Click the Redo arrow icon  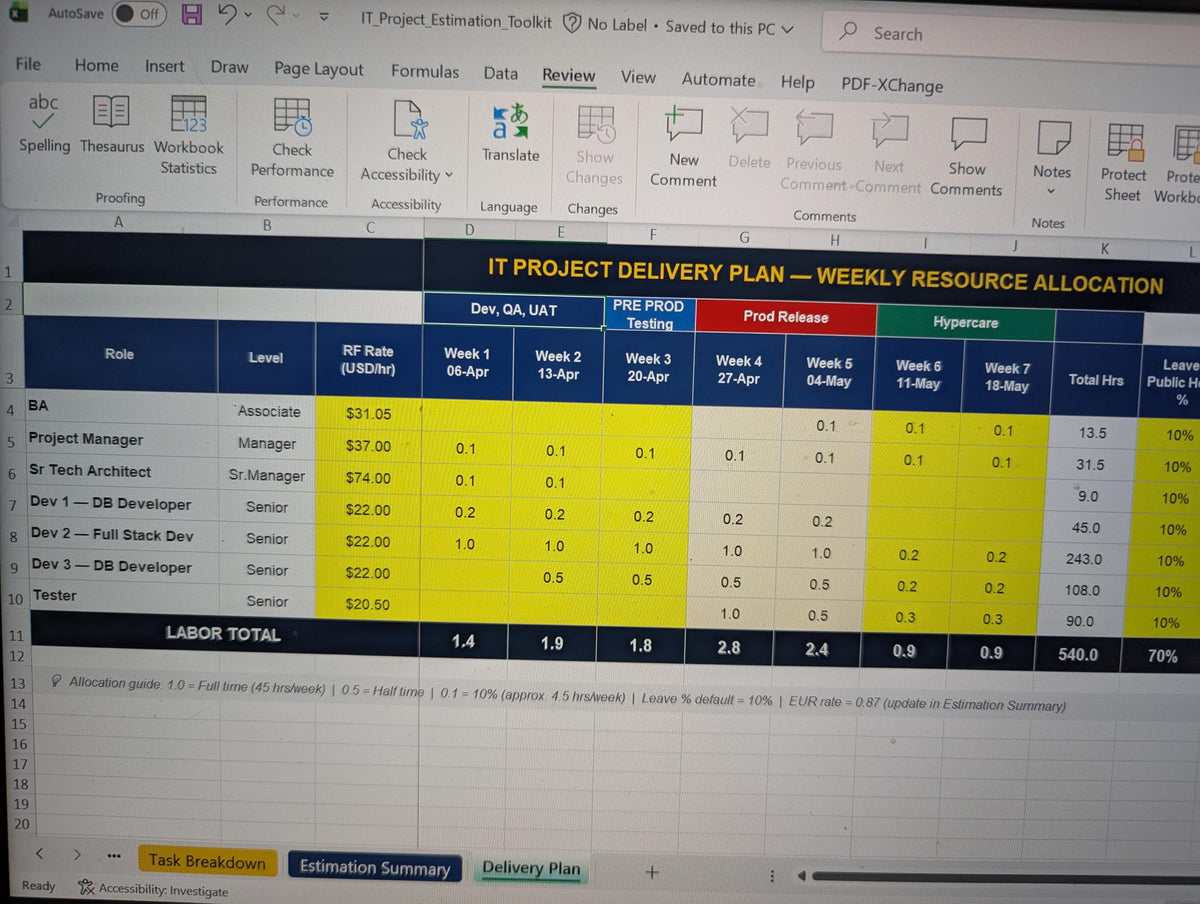277,16
